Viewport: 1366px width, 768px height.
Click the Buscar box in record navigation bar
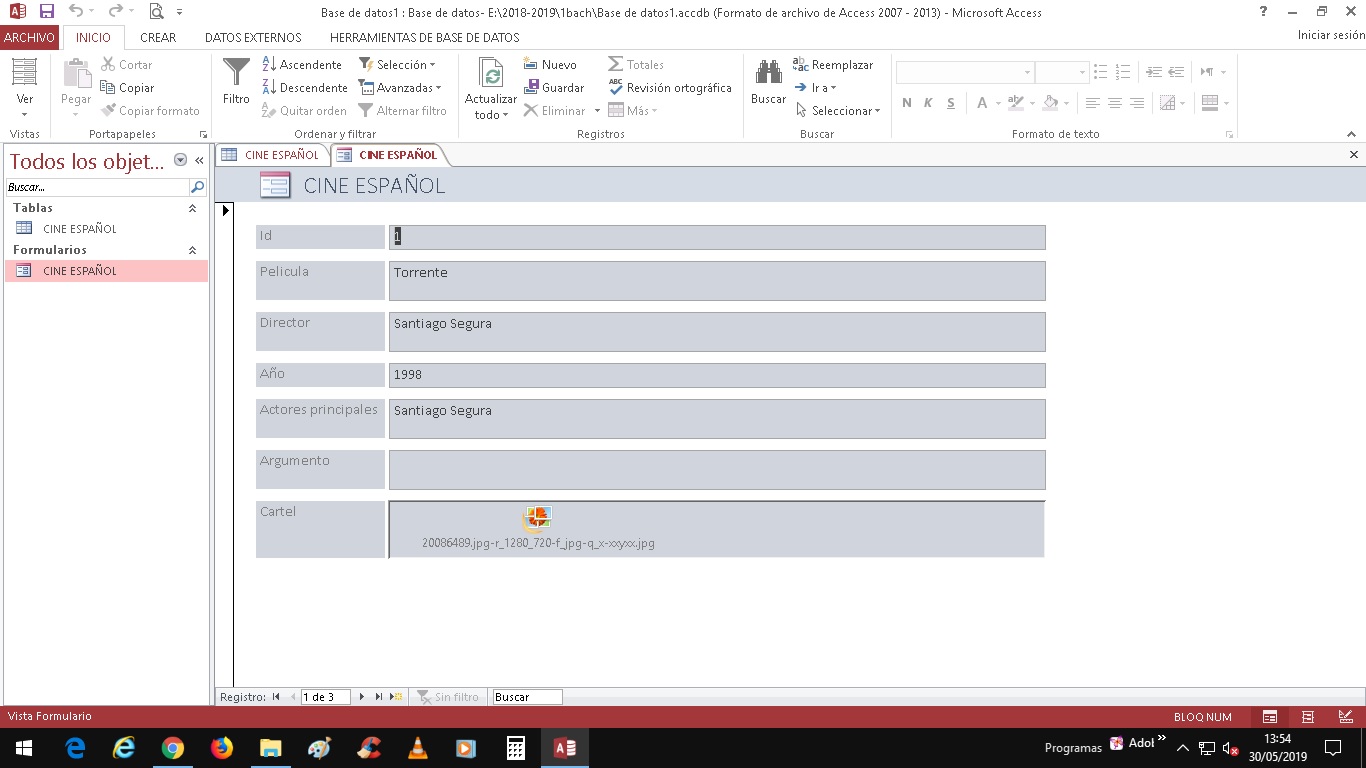pyautogui.click(x=527, y=697)
